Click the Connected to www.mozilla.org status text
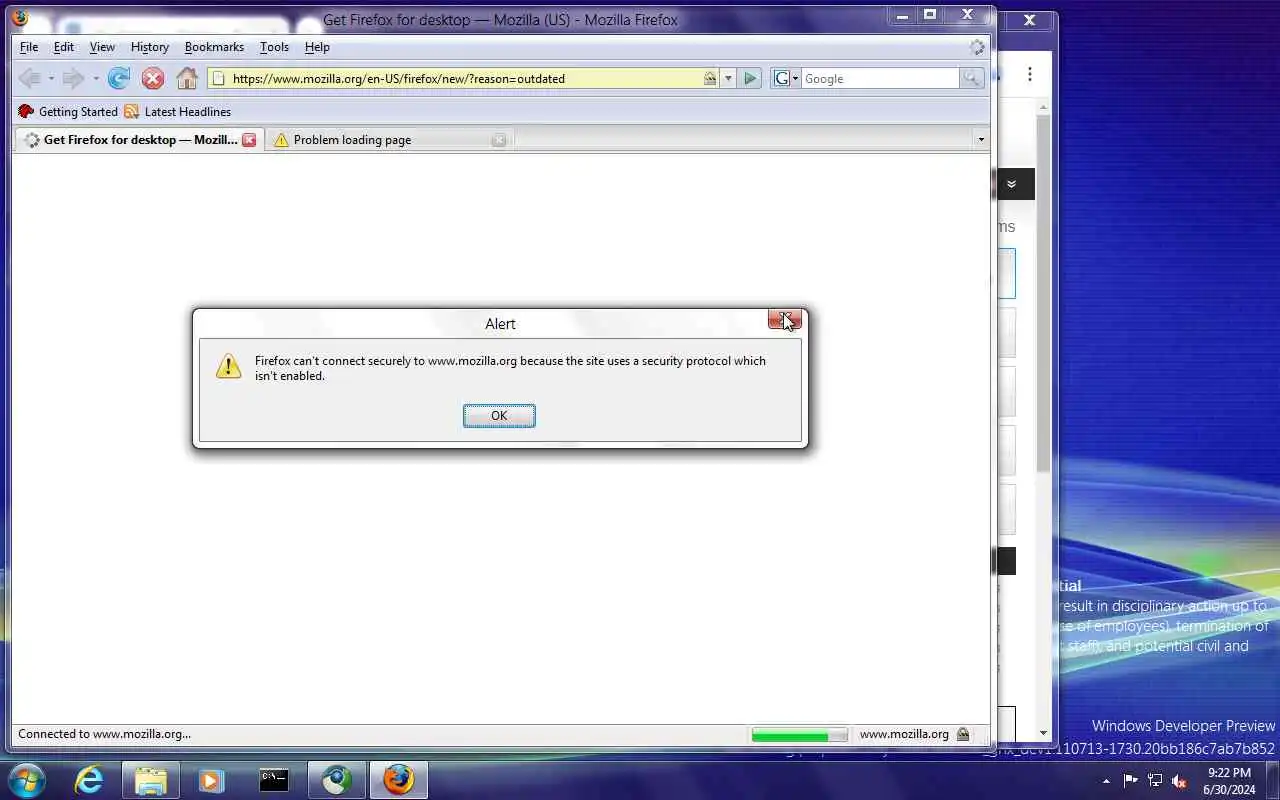Viewport: 1280px width, 800px height. 104,734
